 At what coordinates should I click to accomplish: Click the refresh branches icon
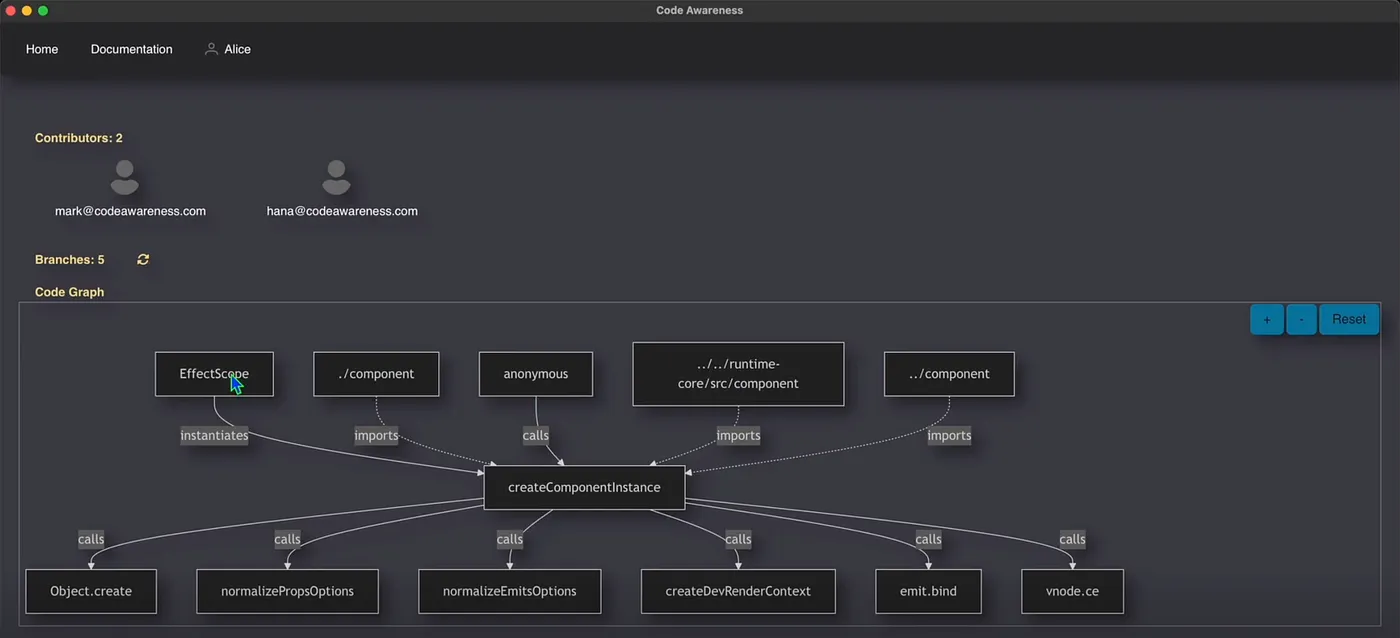click(x=143, y=260)
